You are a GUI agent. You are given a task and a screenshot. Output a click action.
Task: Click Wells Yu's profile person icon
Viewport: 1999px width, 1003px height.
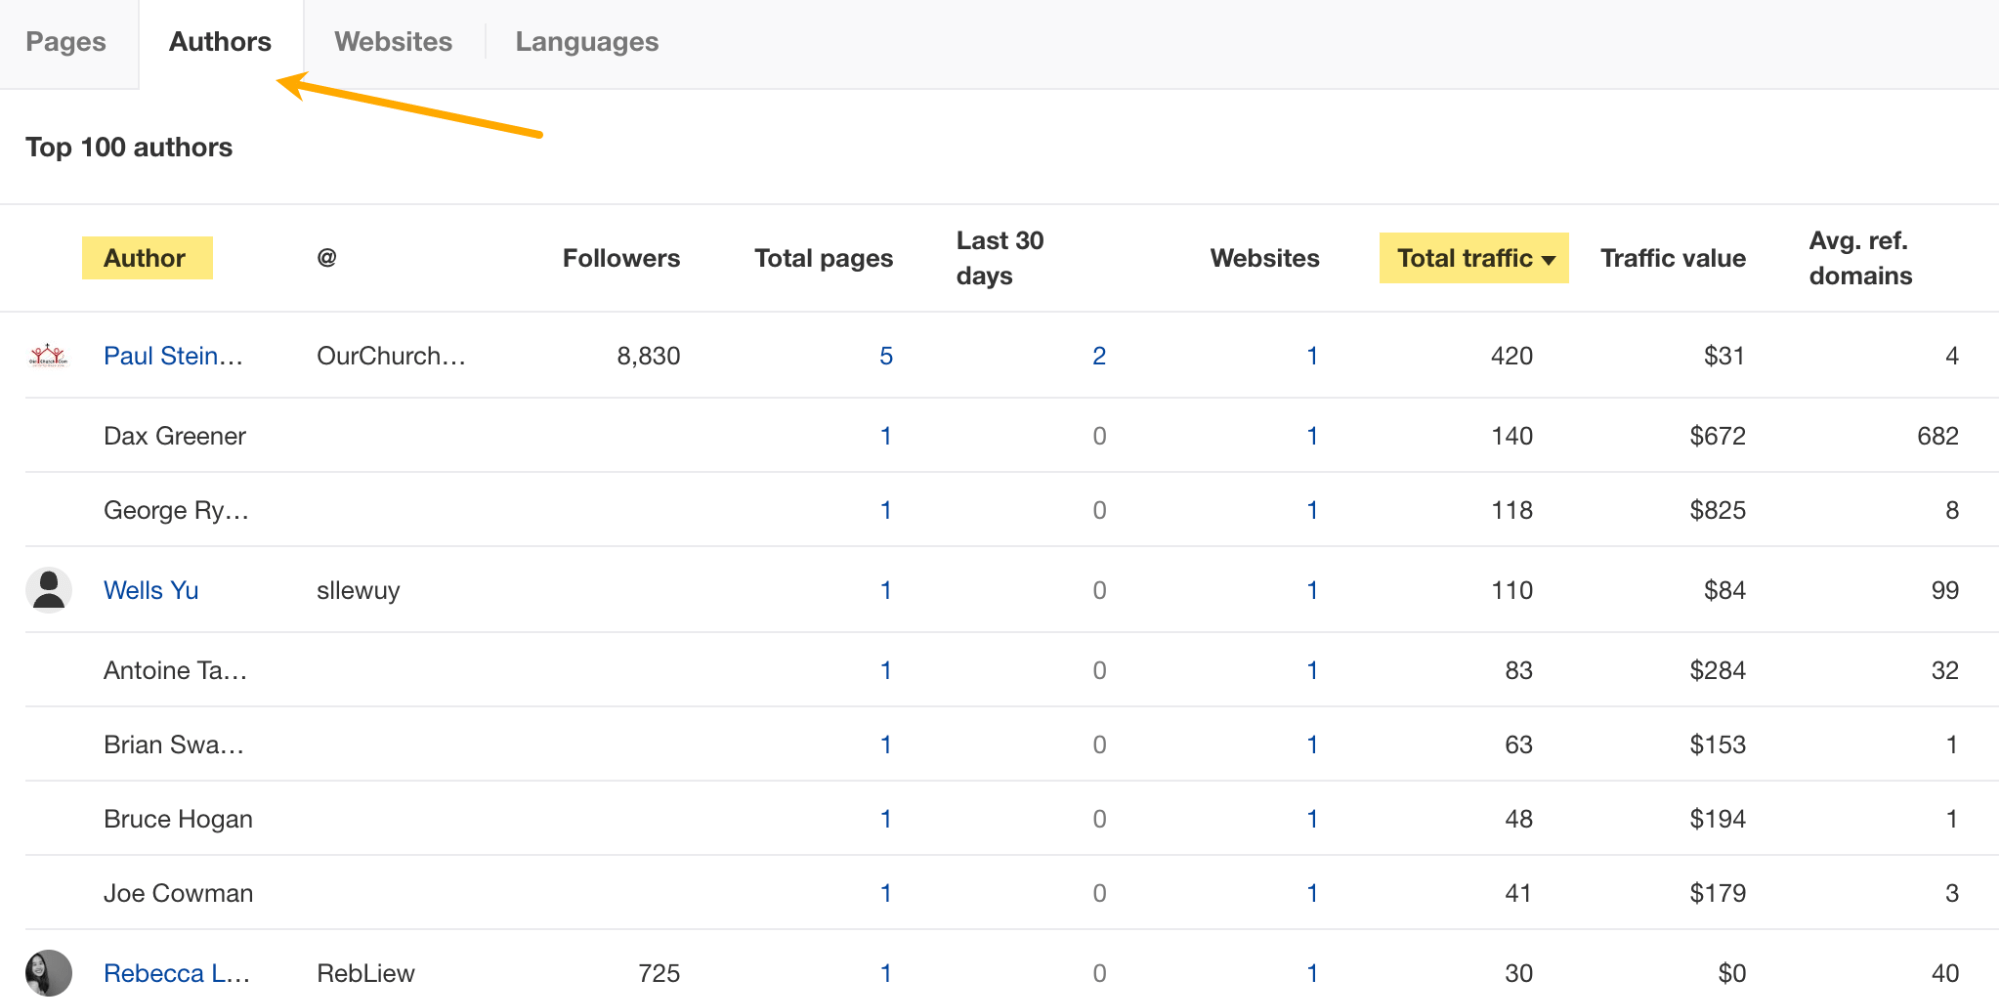click(x=48, y=589)
